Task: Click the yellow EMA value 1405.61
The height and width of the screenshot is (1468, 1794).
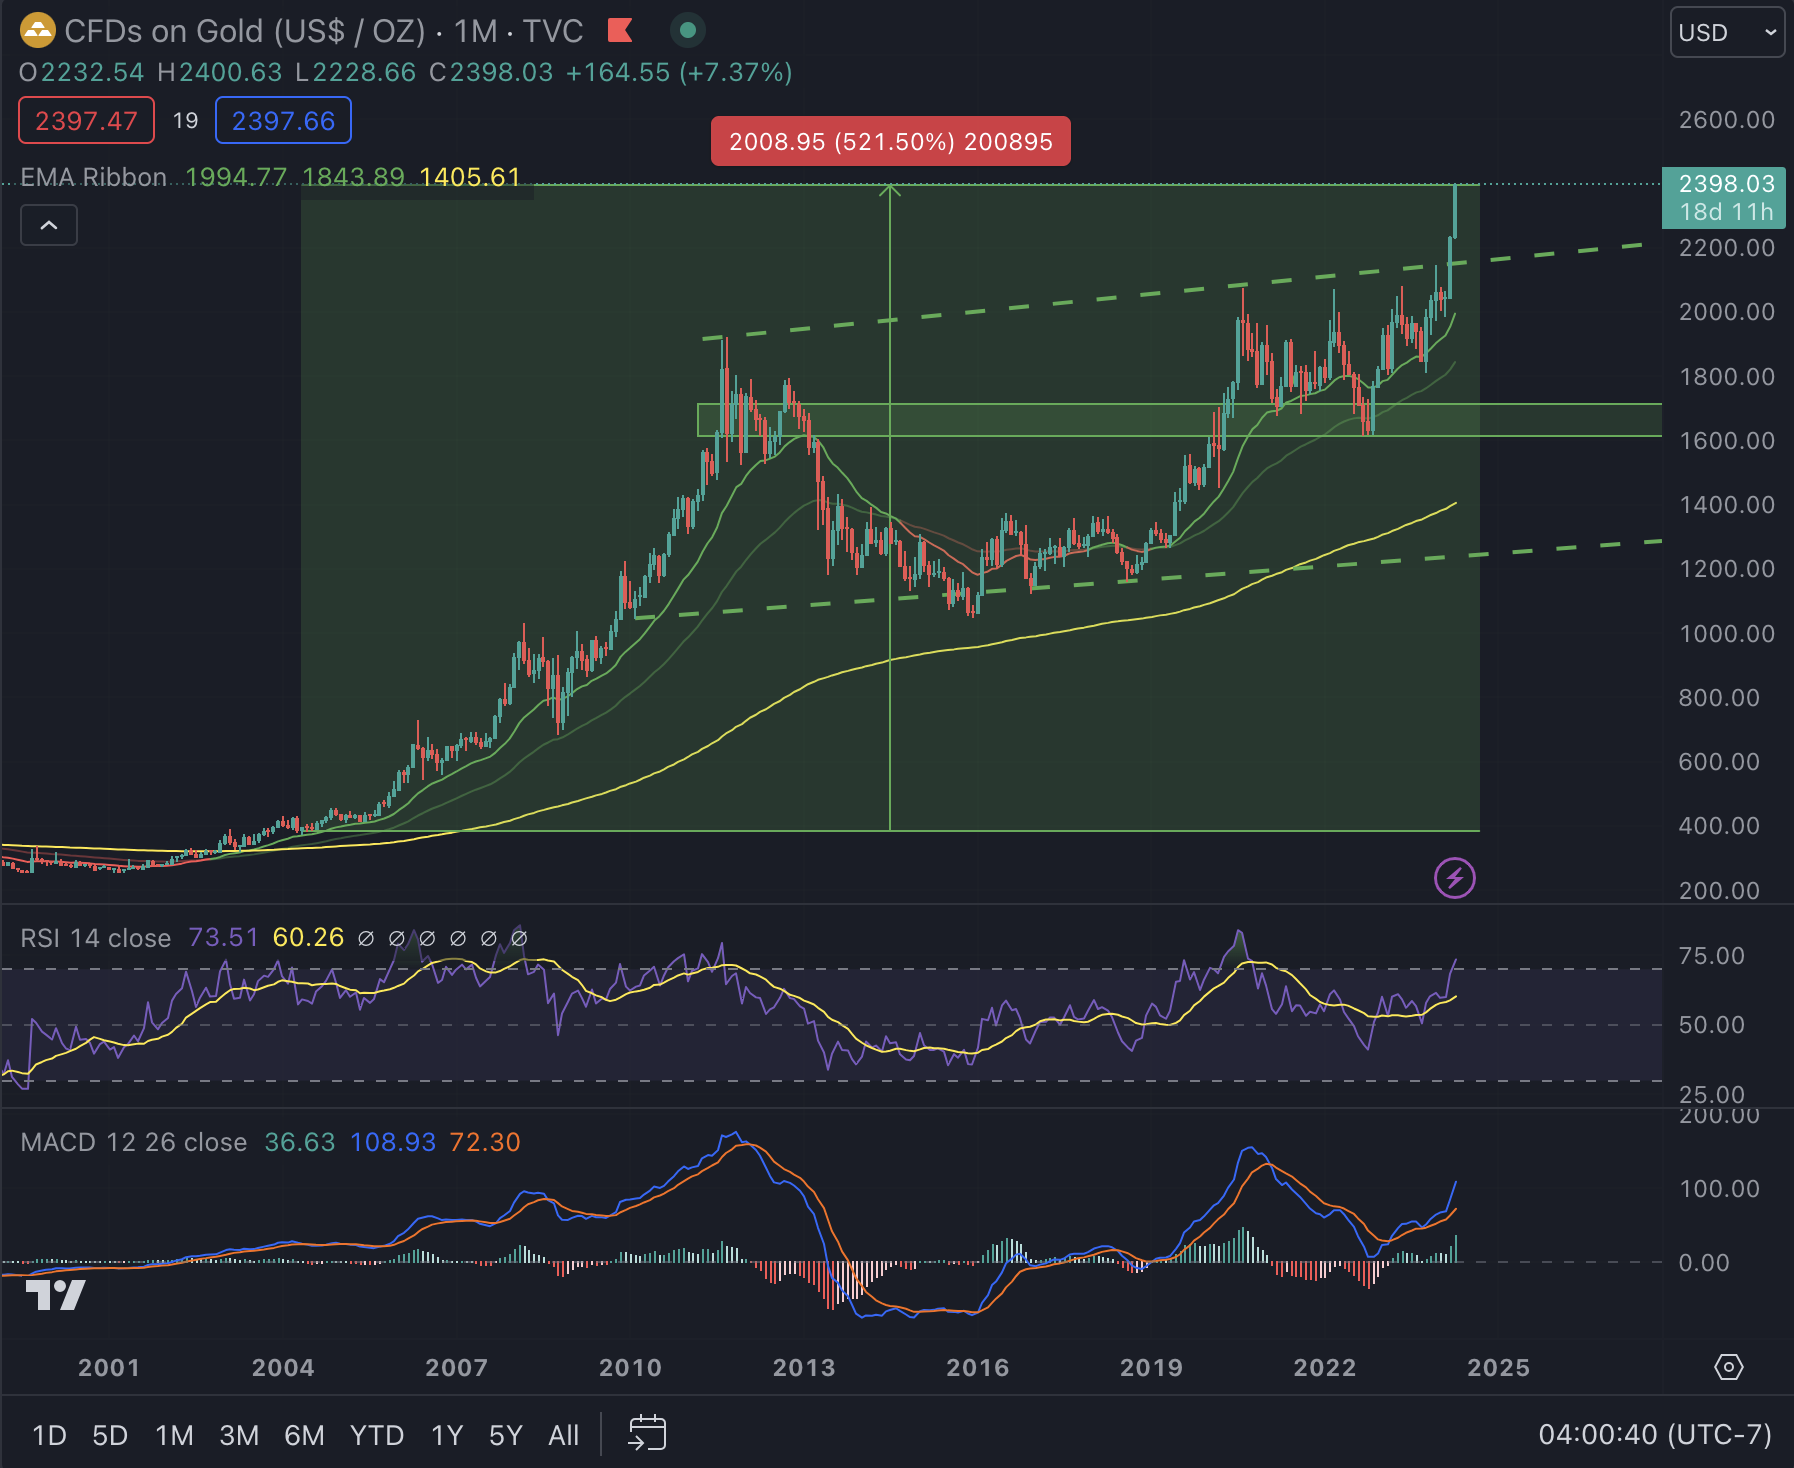Action: tap(470, 177)
